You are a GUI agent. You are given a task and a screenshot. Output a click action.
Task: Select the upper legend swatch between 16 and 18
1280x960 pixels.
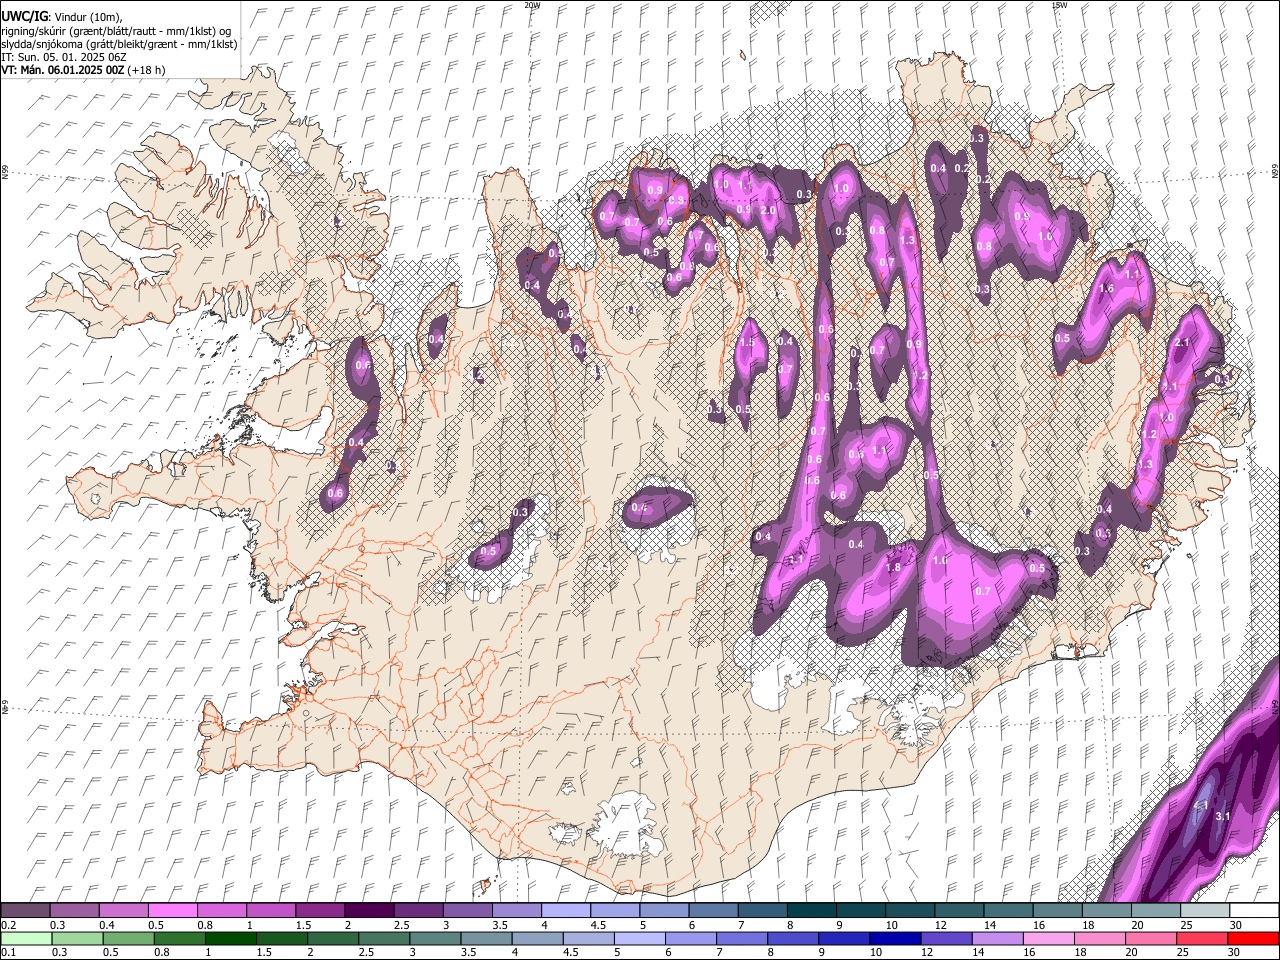click(1056, 911)
